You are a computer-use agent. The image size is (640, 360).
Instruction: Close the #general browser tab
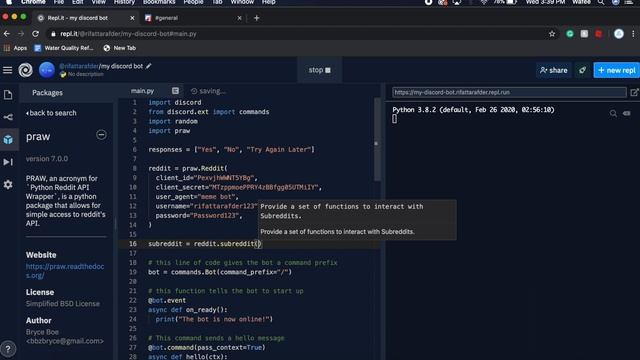239,18
